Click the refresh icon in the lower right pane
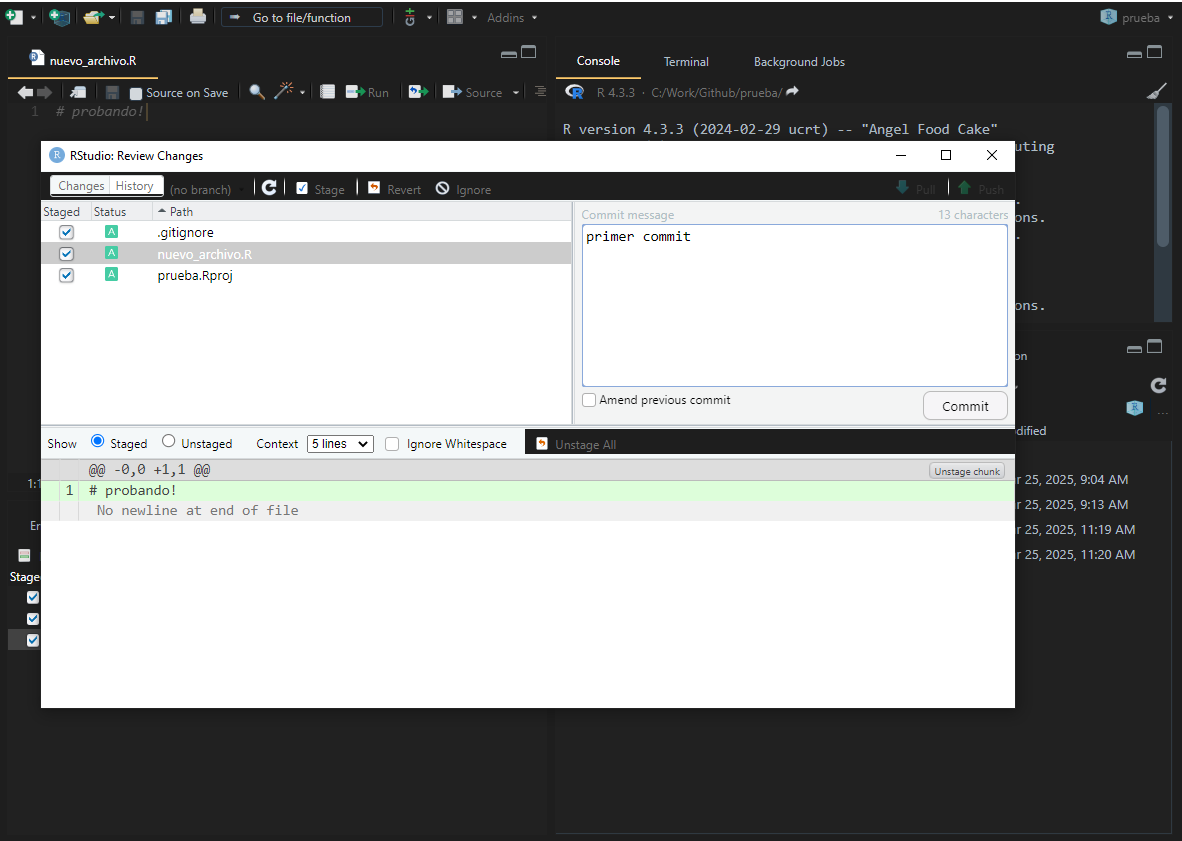This screenshot has width=1182, height=841. (1159, 385)
